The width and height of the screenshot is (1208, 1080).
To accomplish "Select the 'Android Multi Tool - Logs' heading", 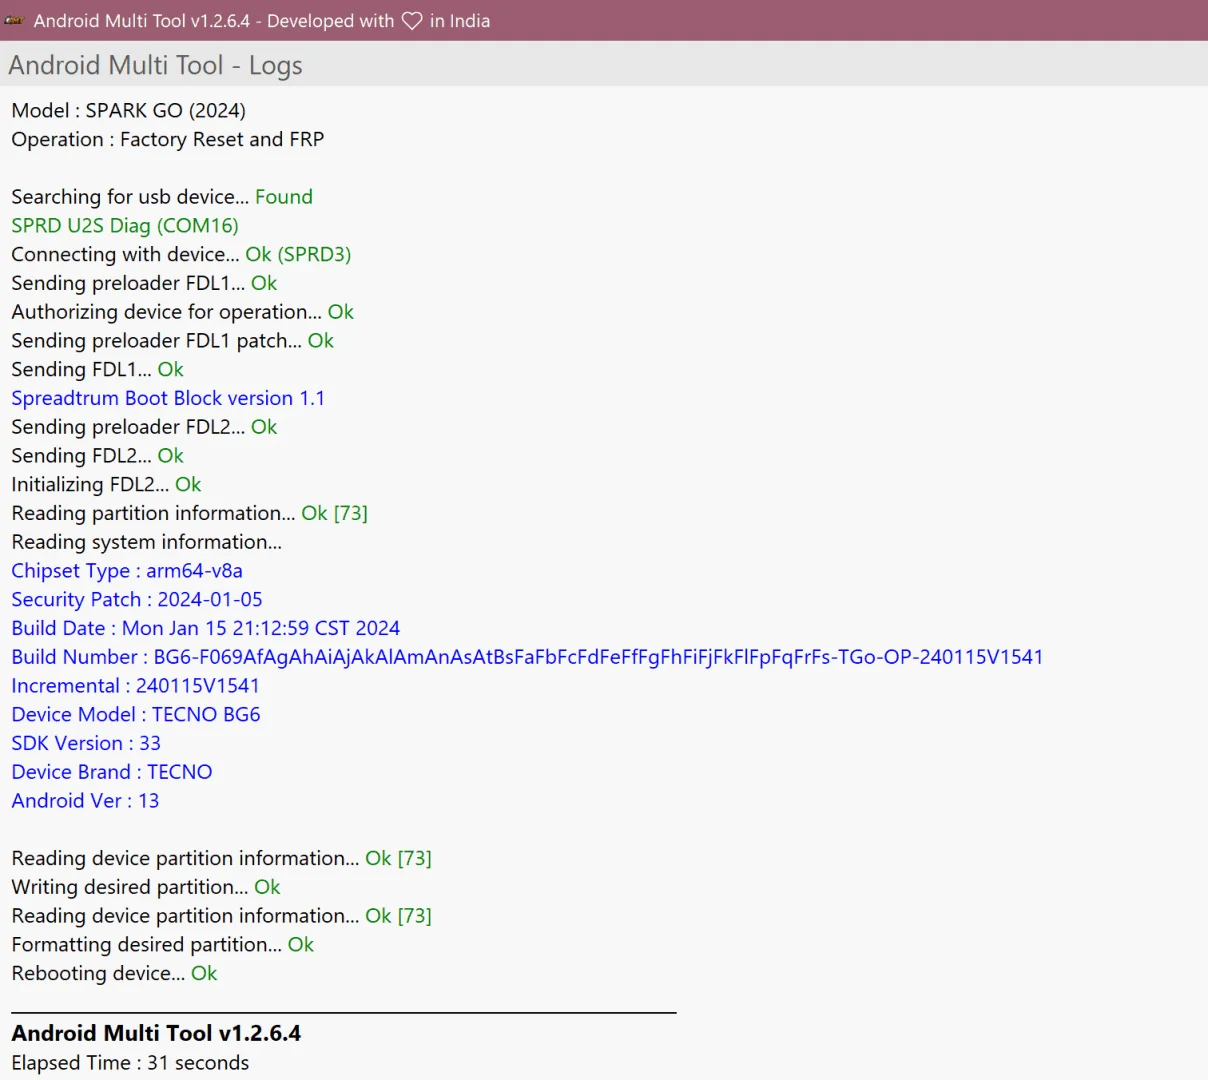I will point(156,66).
